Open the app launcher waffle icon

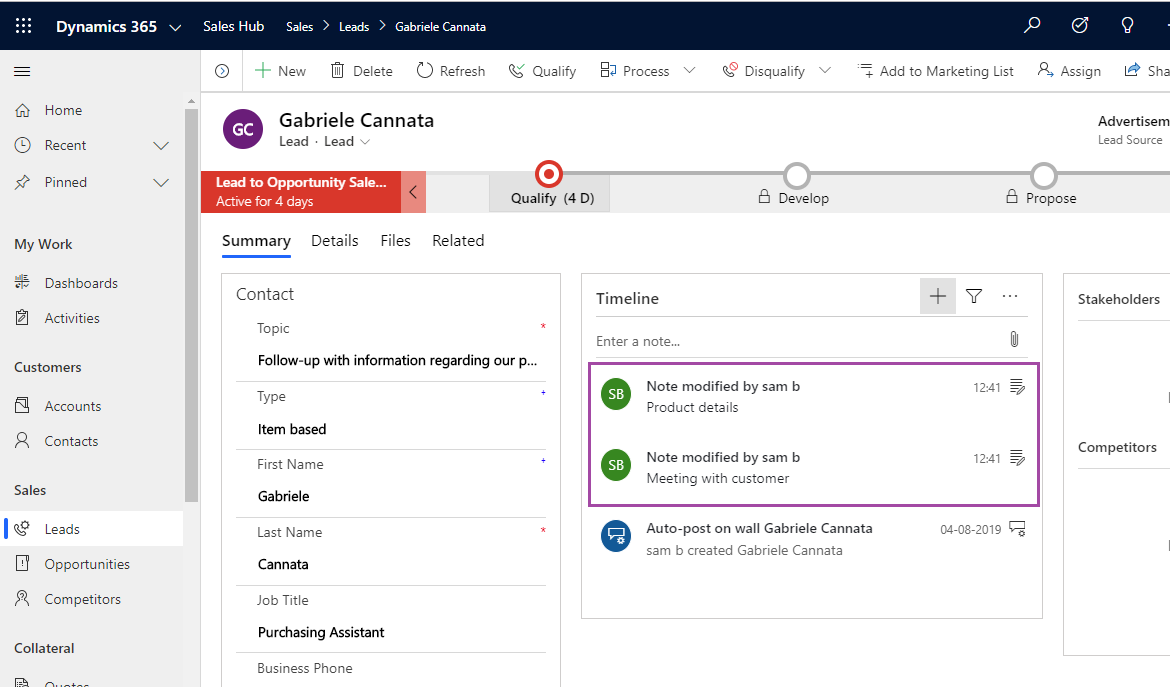24,26
